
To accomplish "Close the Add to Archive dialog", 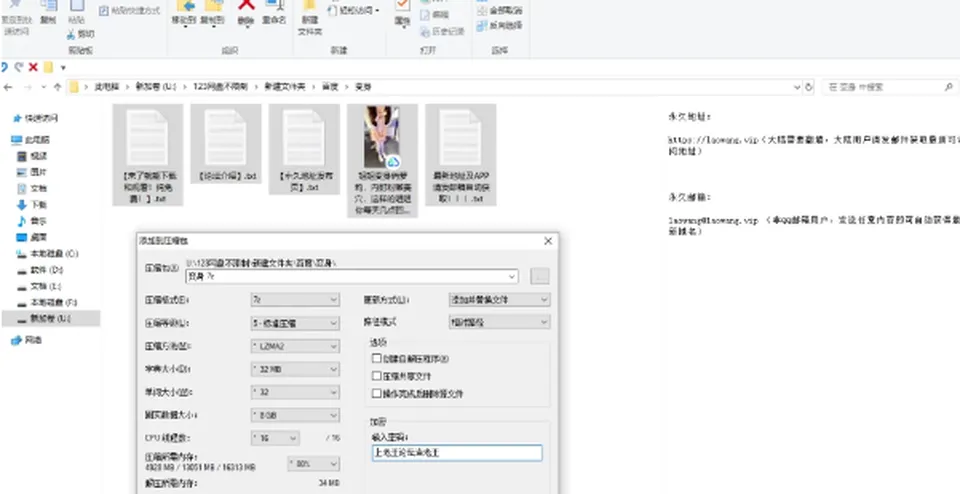I will click(548, 241).
